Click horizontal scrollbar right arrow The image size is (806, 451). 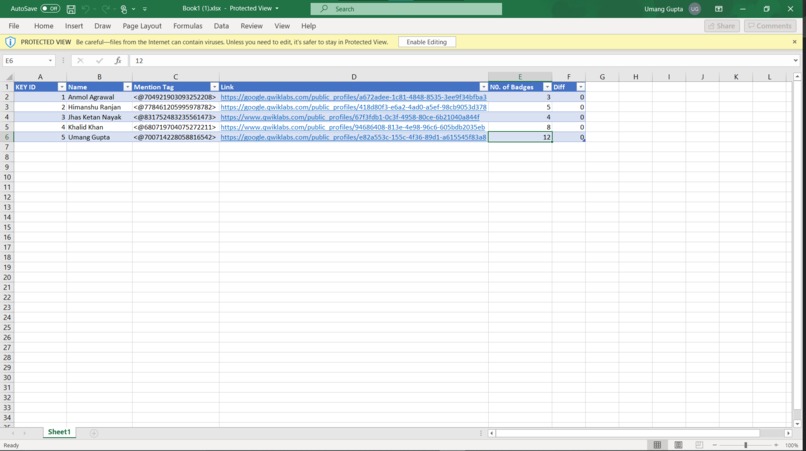(x=788, y=434)
